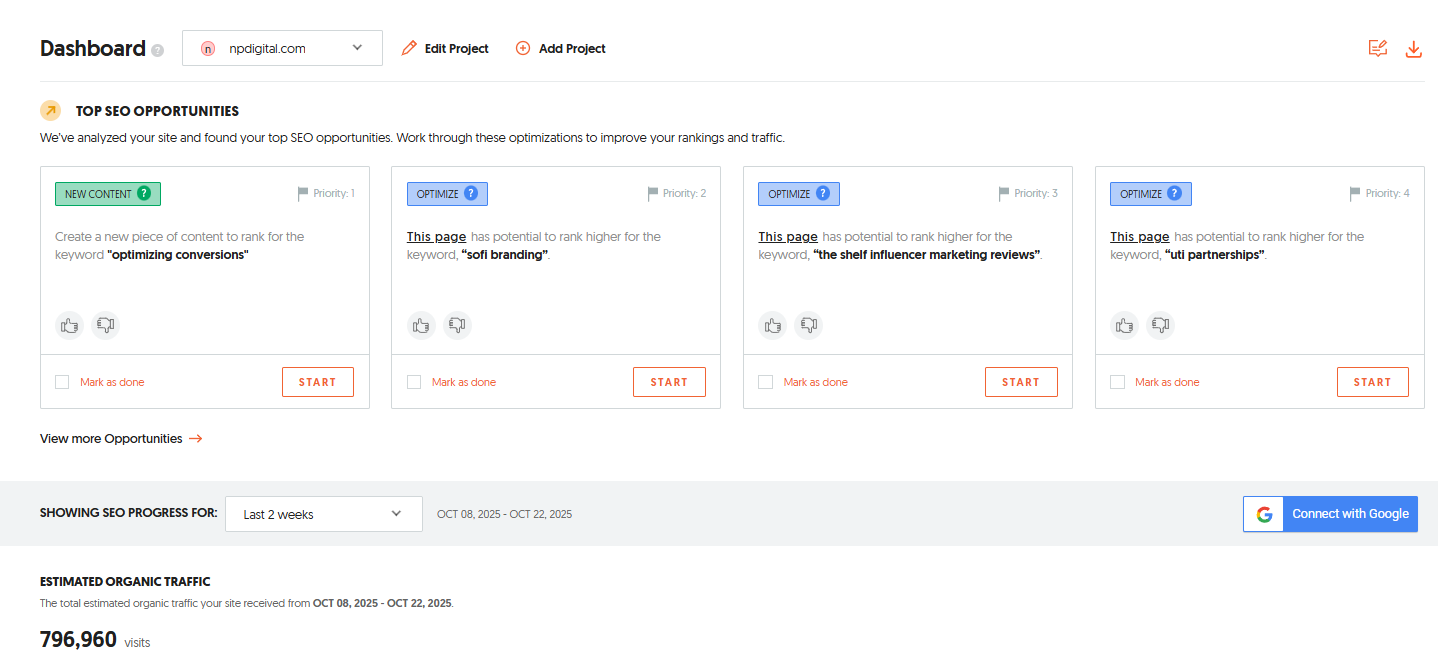Start the optimizing conversions content task
Viewport: 1438px width, 666px height.
coord(318,382)
